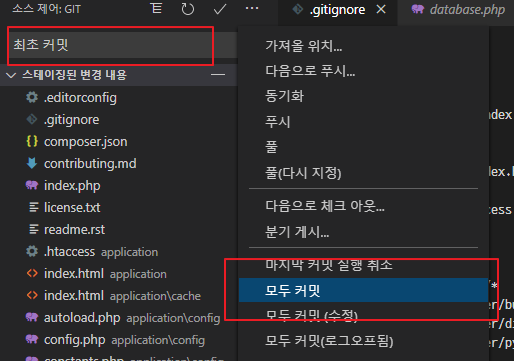
Task: Click the markdown arrow icon of contributing.md
Action: [x=32, y=163]
